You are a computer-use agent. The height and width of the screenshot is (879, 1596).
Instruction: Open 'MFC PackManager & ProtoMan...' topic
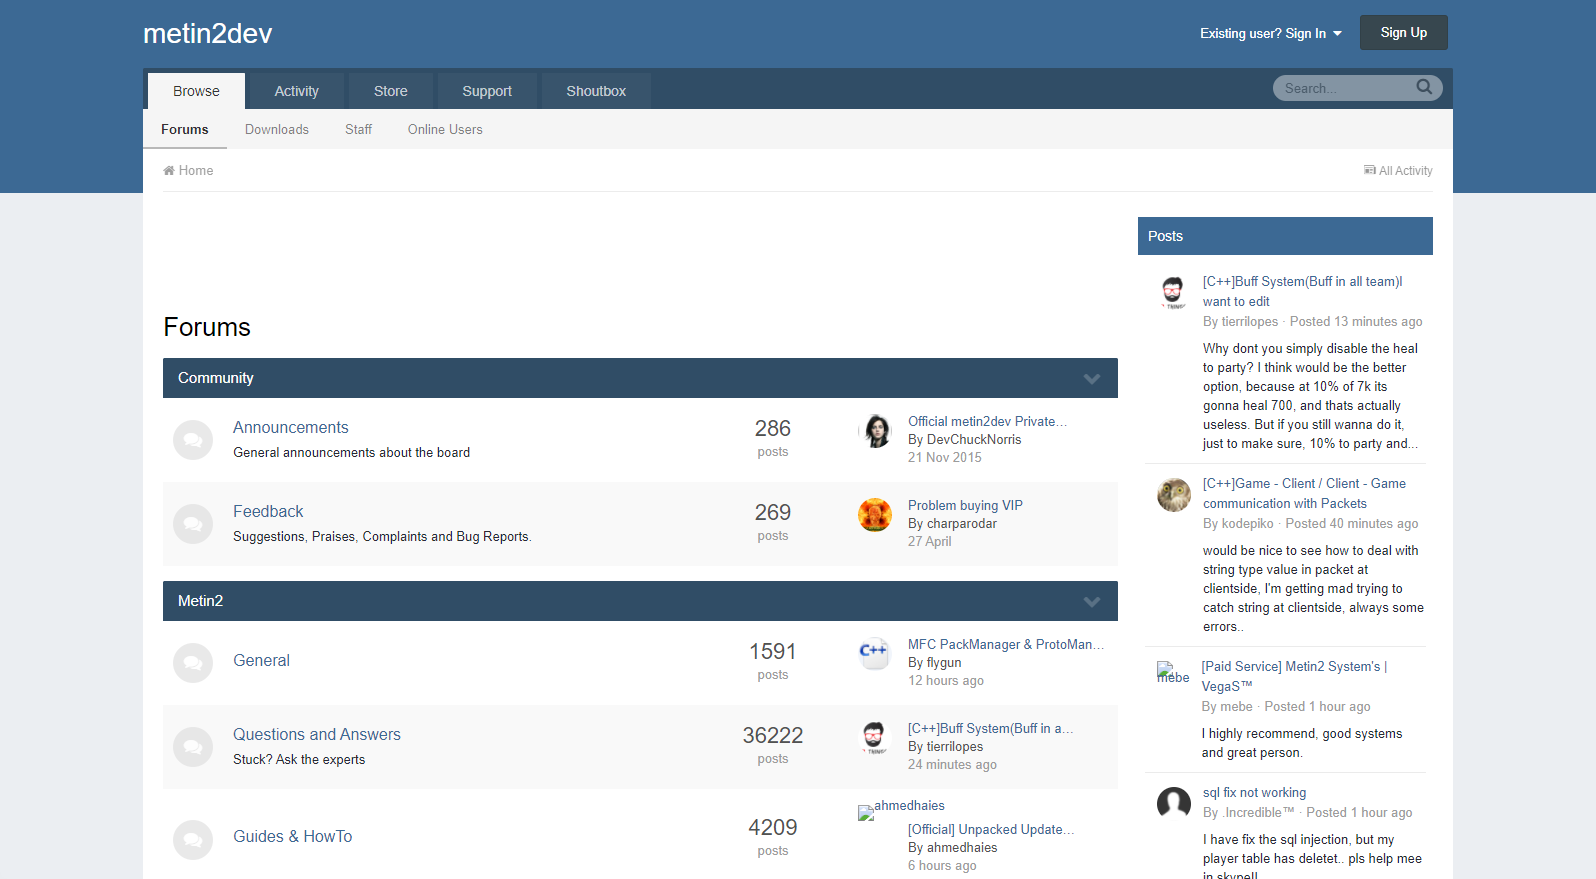[x=1006, y=644]
